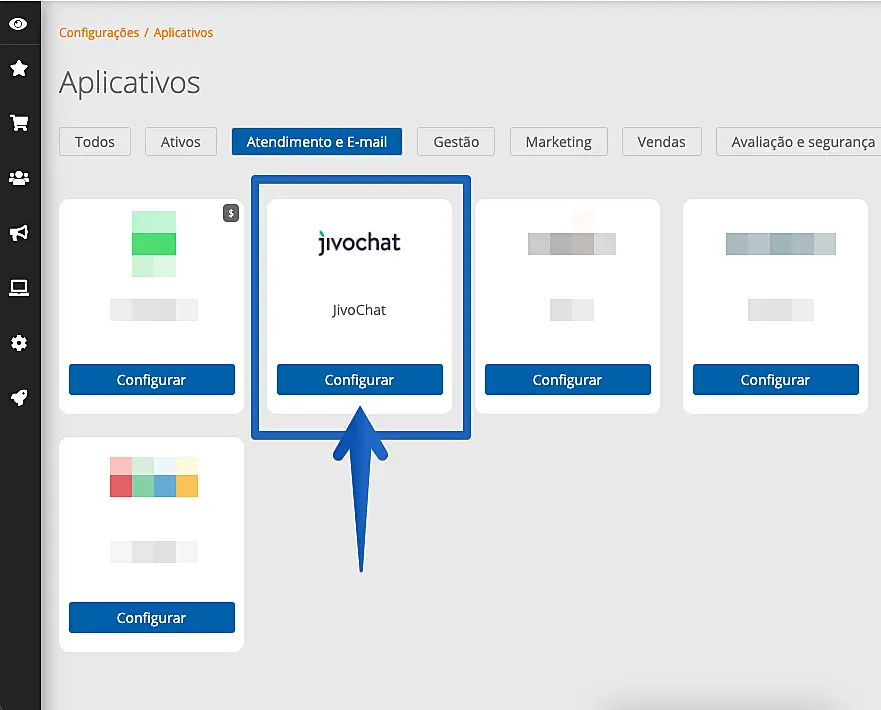The height and width of the screenshot is (710, 881).
Task: Click the eye icon in the sidebar
Action: (18, 23)
